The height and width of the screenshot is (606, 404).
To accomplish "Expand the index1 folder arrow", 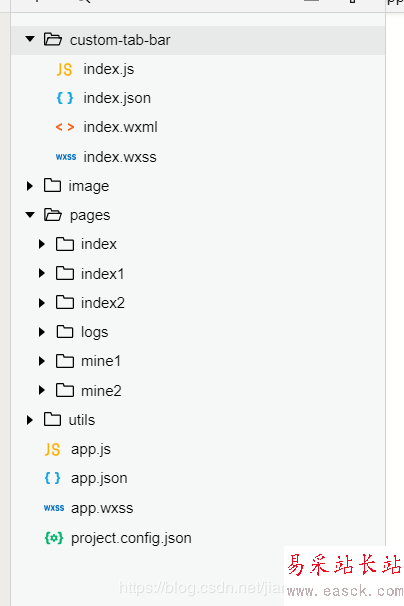I will 42,273.
